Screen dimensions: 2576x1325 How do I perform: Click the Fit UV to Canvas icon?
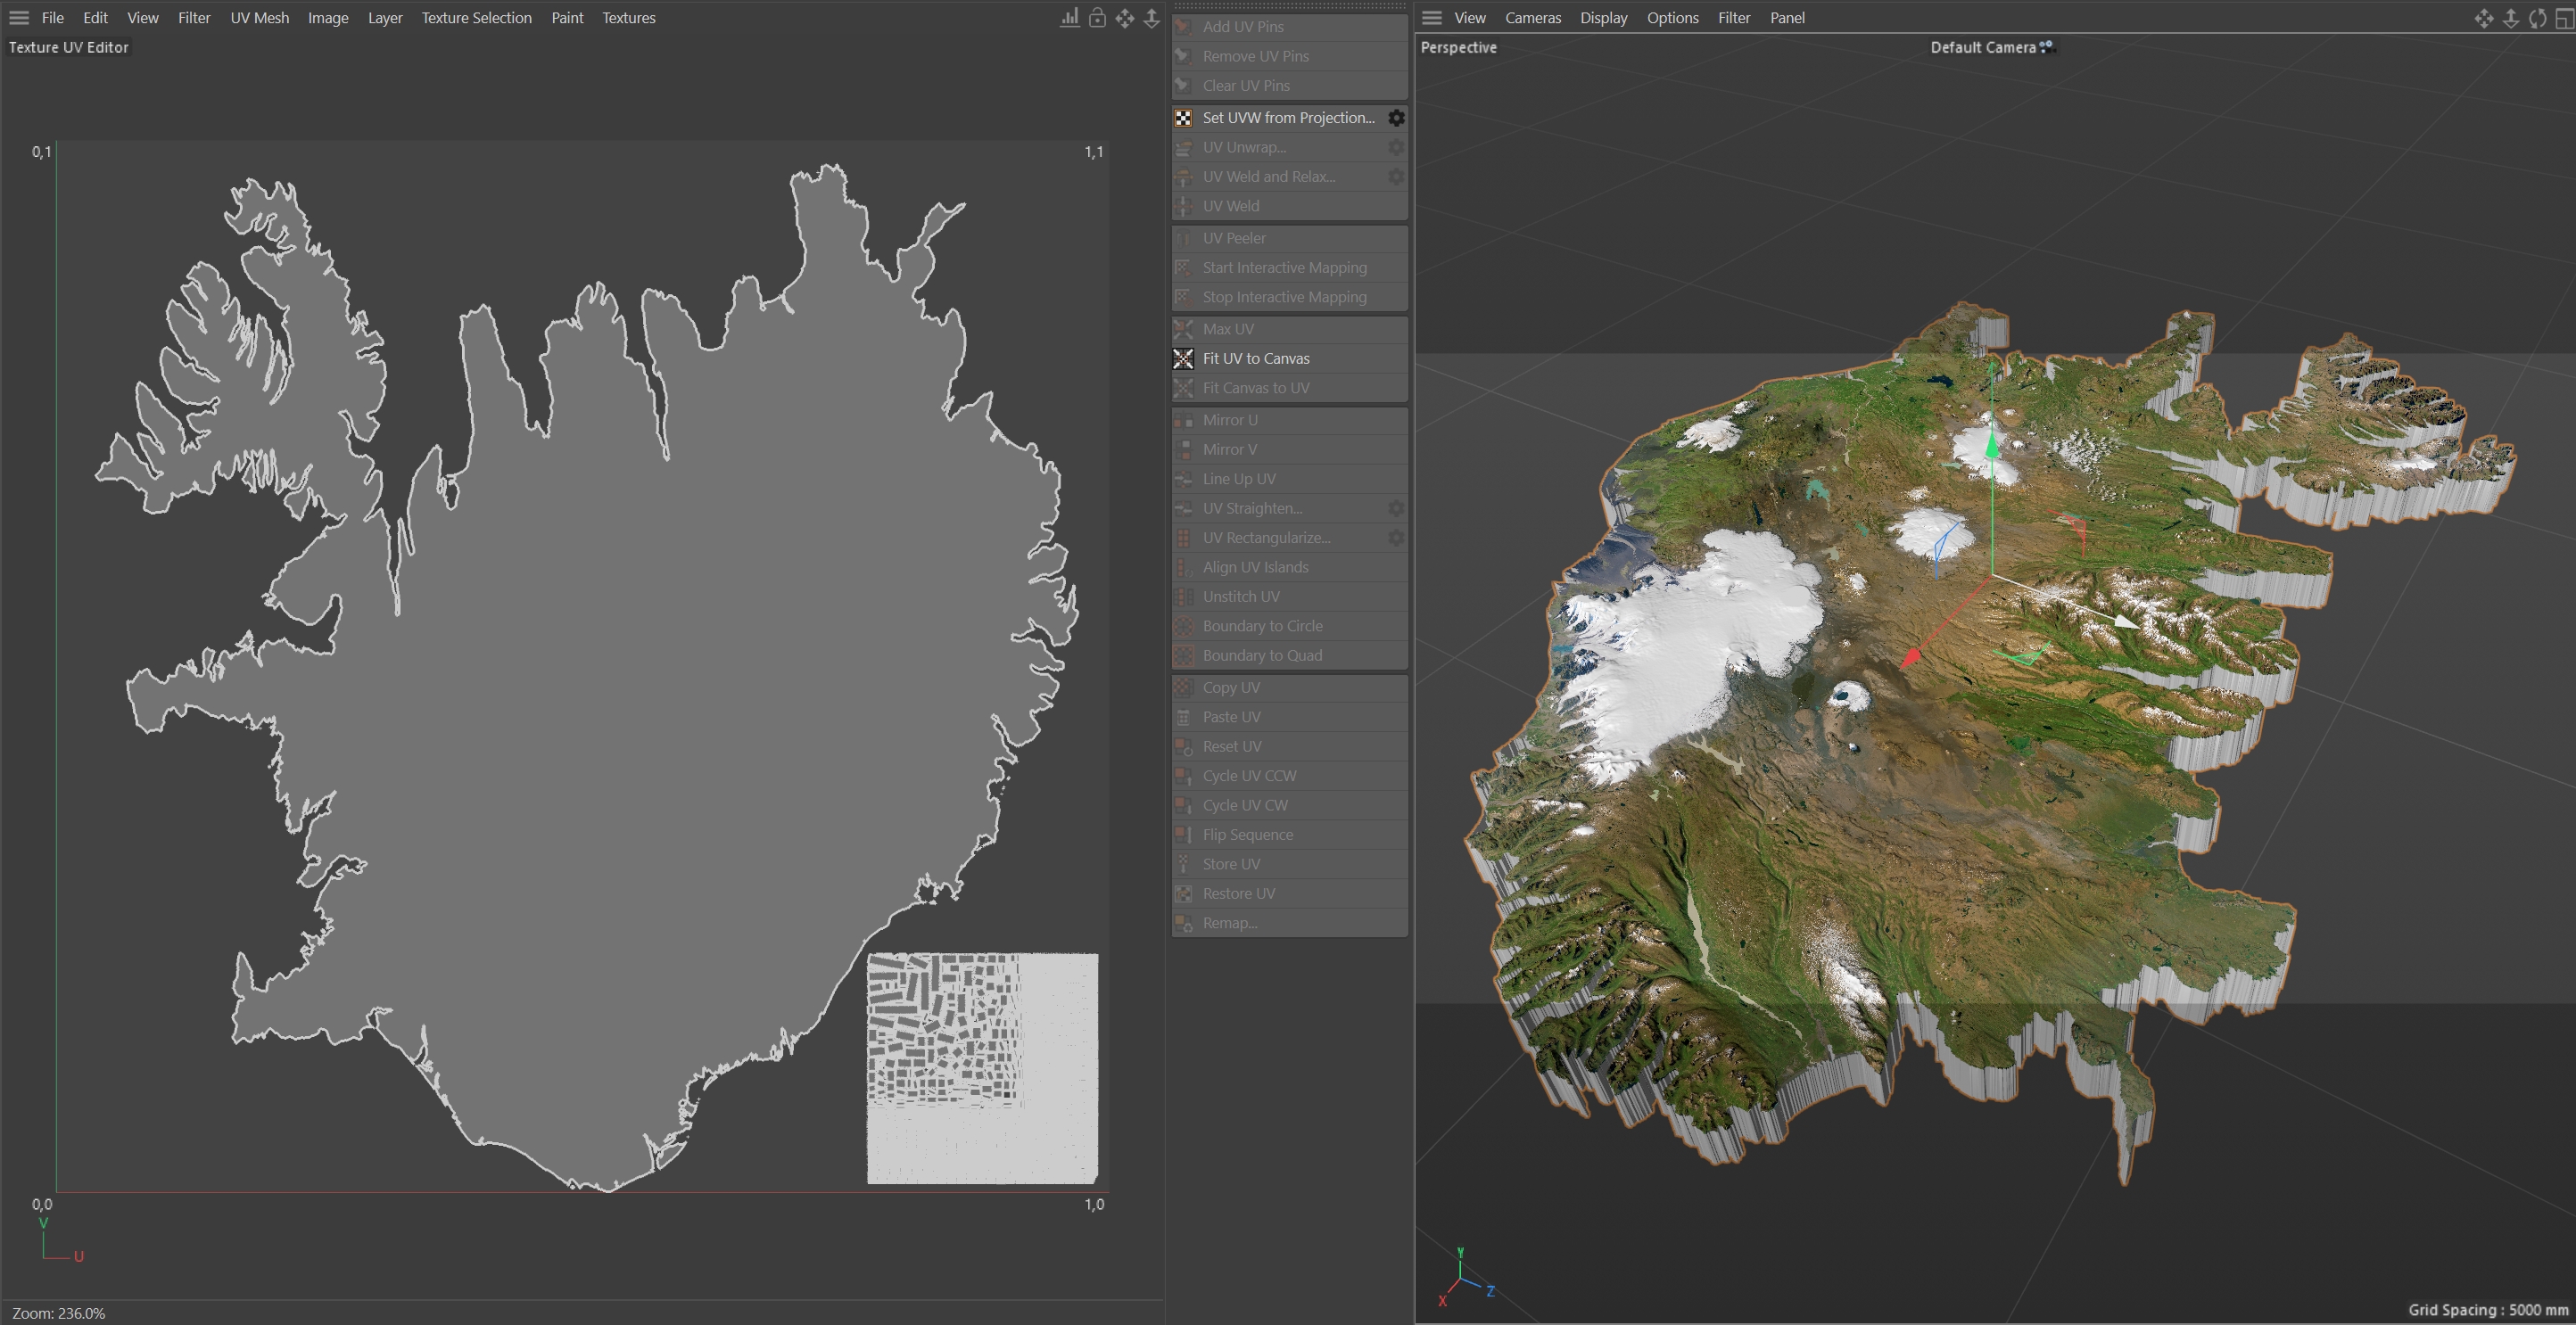pyautogui.click(x=1183, y=358)
